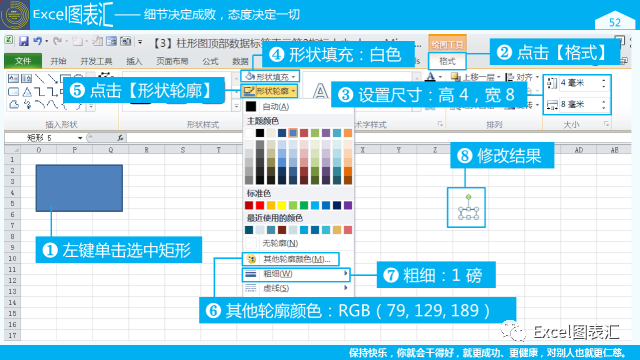Open the 形状填充 dropdown
The image size is (640, 360).
tap(270, 76)
